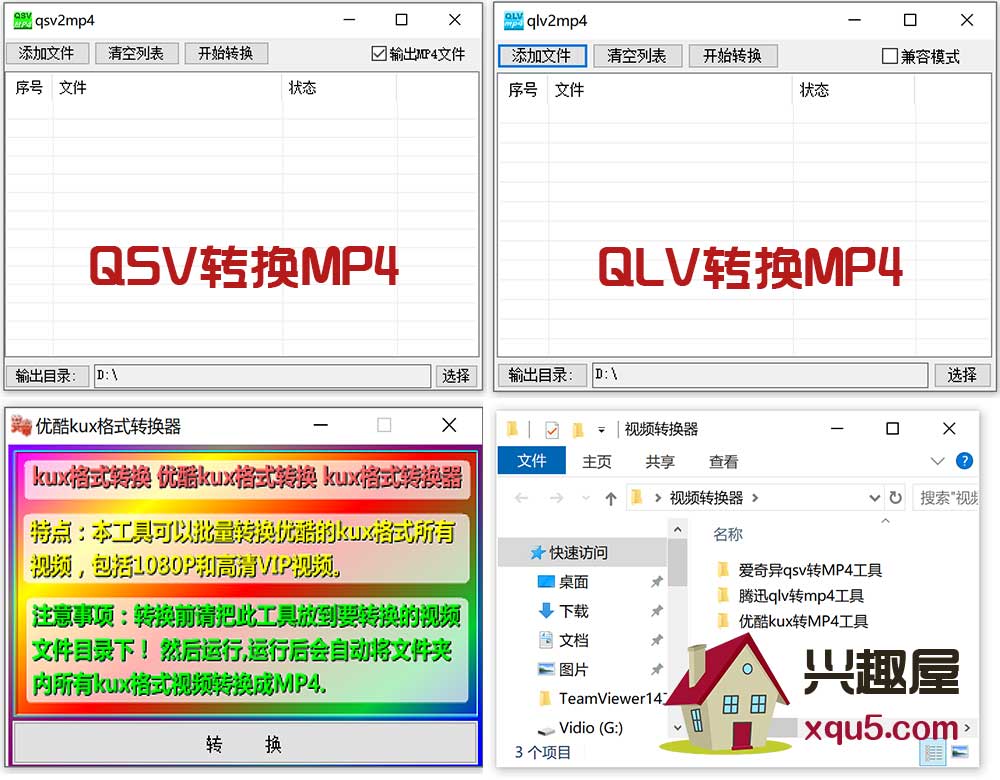Click 清空列表 in the qsv2mp4 window

coord(136,54)
